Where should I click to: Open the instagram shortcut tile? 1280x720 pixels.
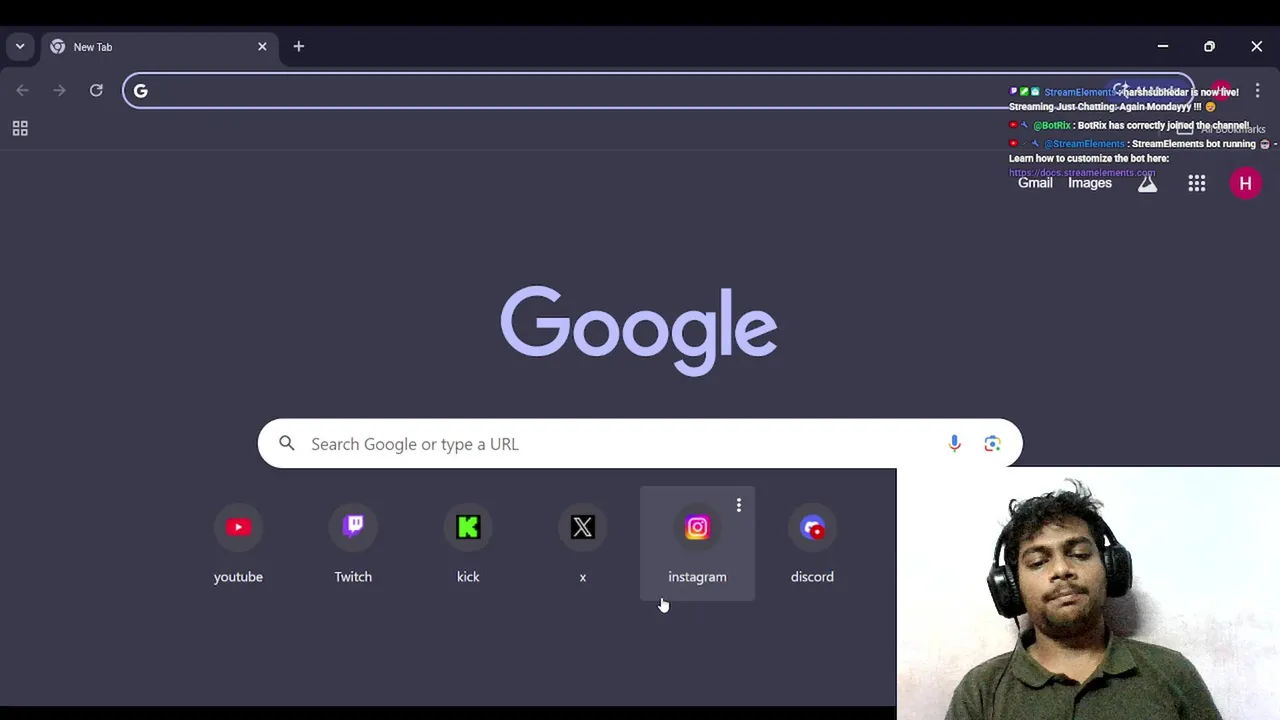point(697,544)
